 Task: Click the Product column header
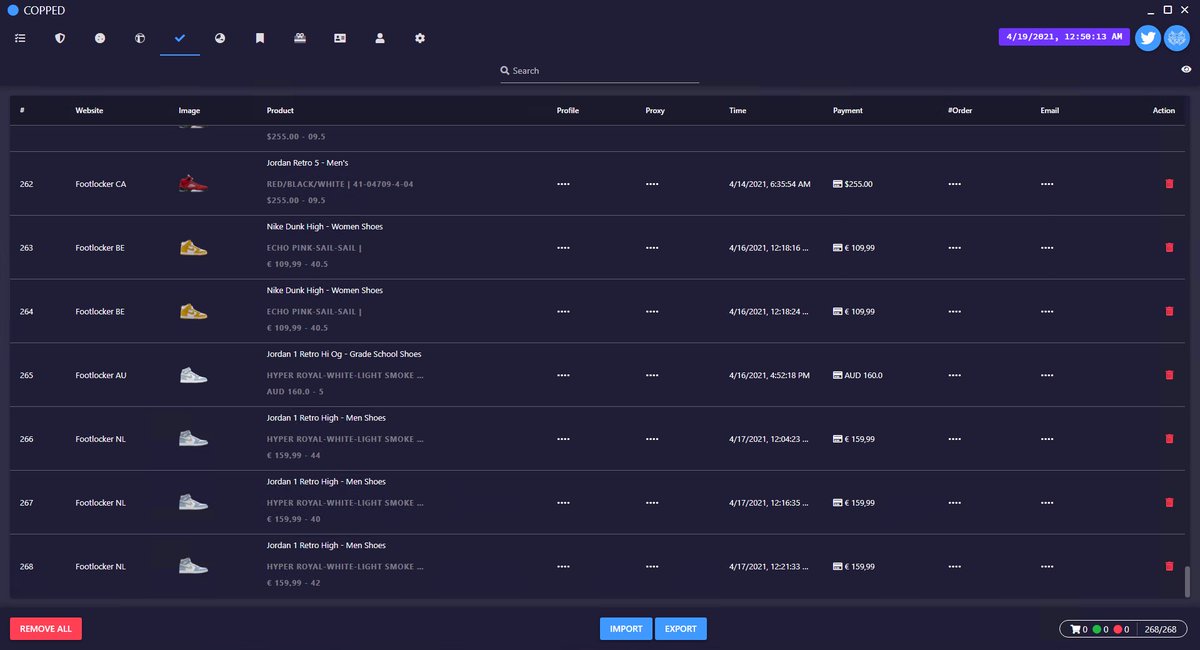(x=280, y=110)
